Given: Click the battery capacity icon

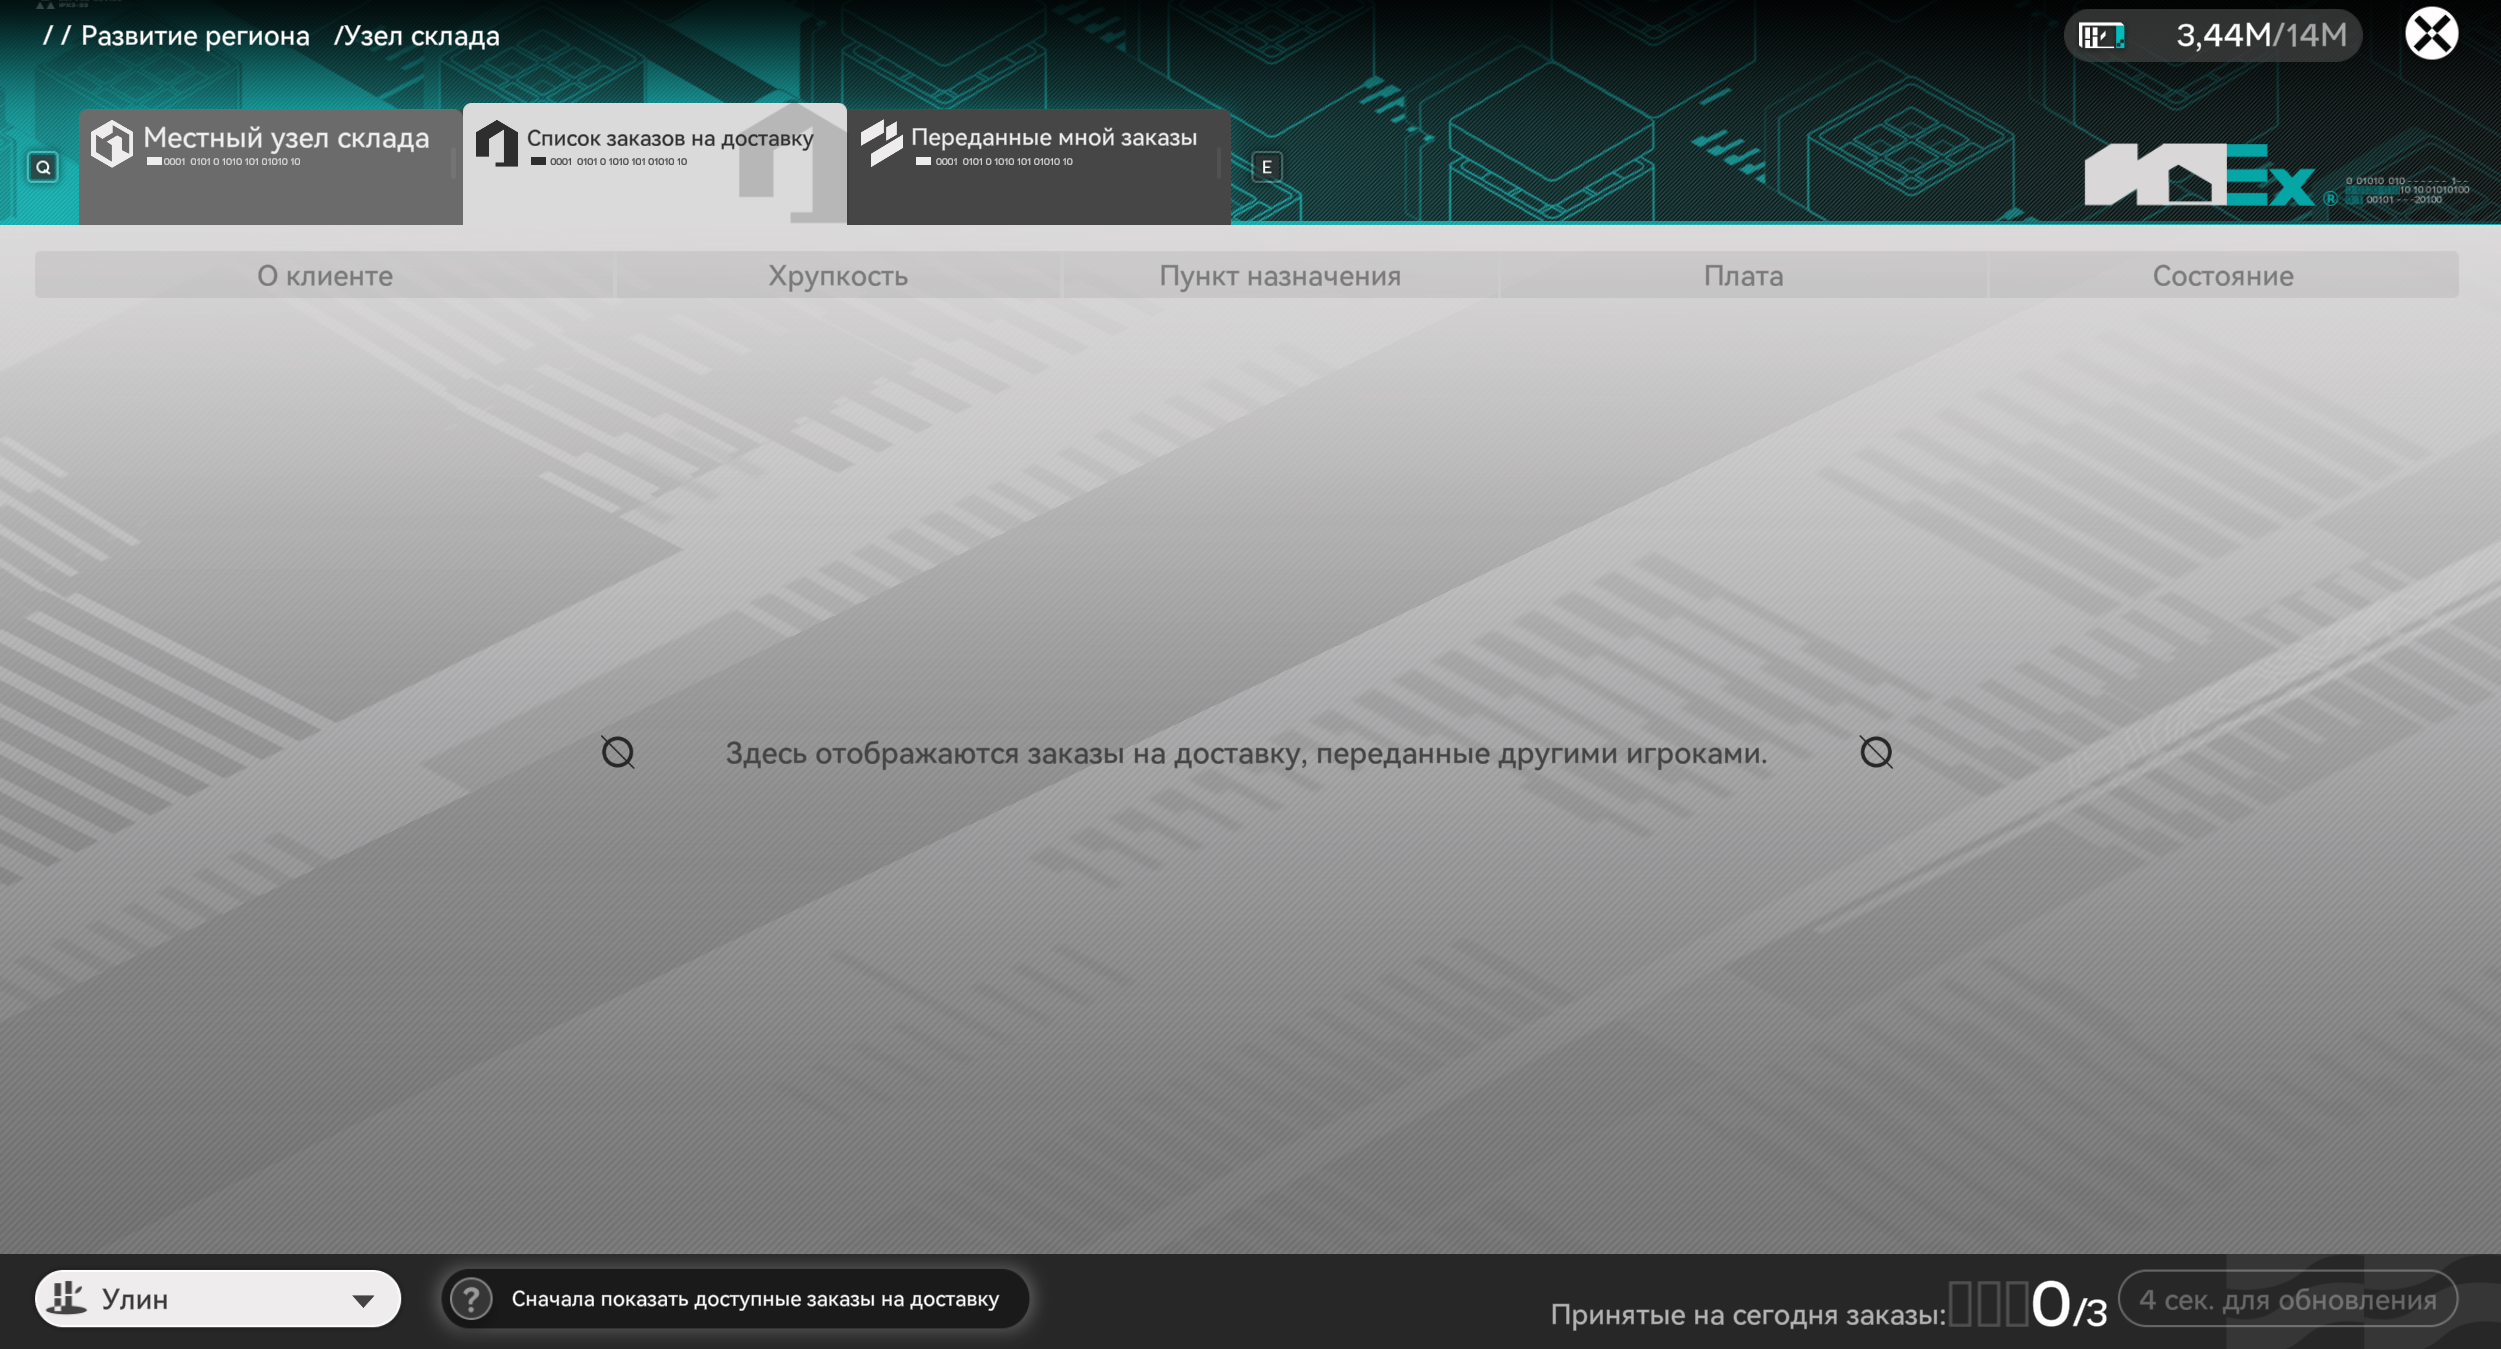Looking at the screenshot, I should coord(2101,37).
